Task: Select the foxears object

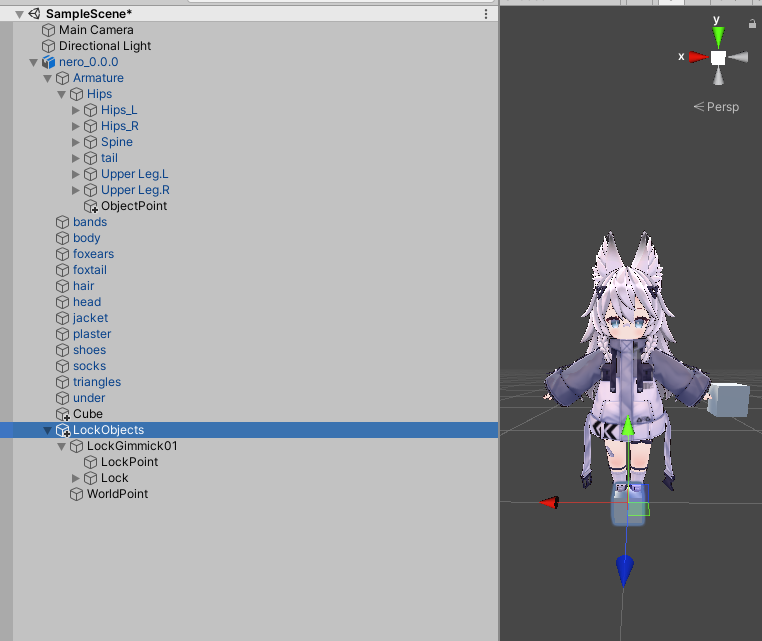Action: tap(93, 254)
